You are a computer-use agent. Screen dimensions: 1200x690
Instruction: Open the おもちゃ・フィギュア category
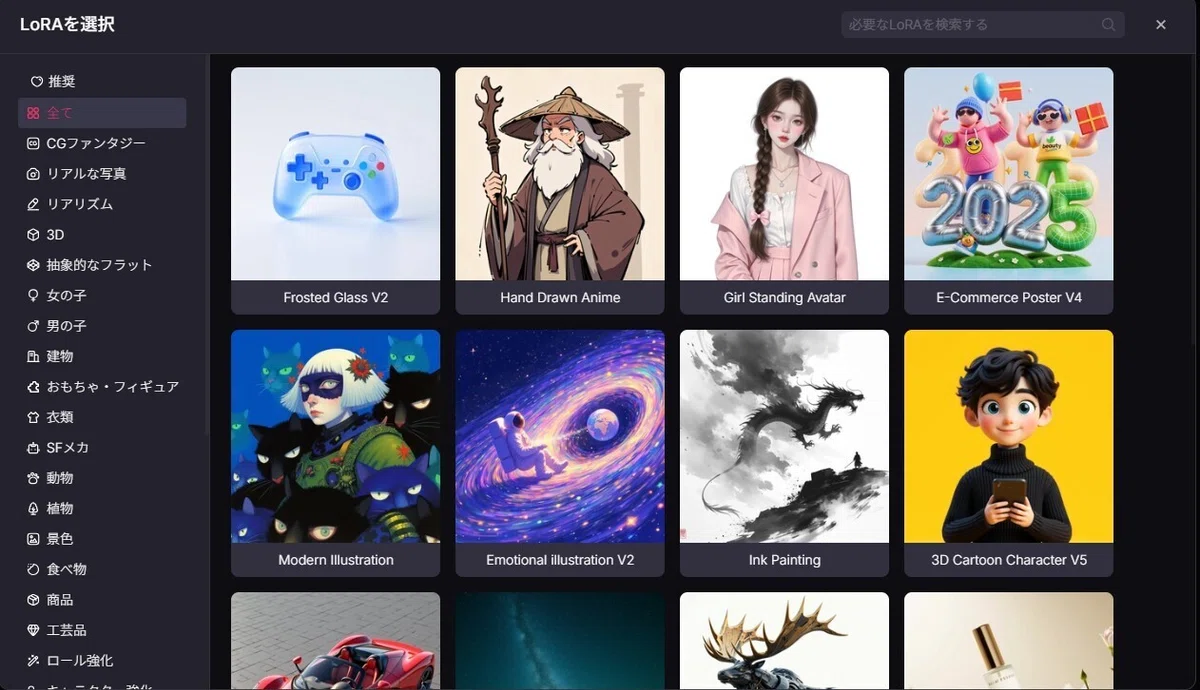pyautogui.click(x=102, y=387)
